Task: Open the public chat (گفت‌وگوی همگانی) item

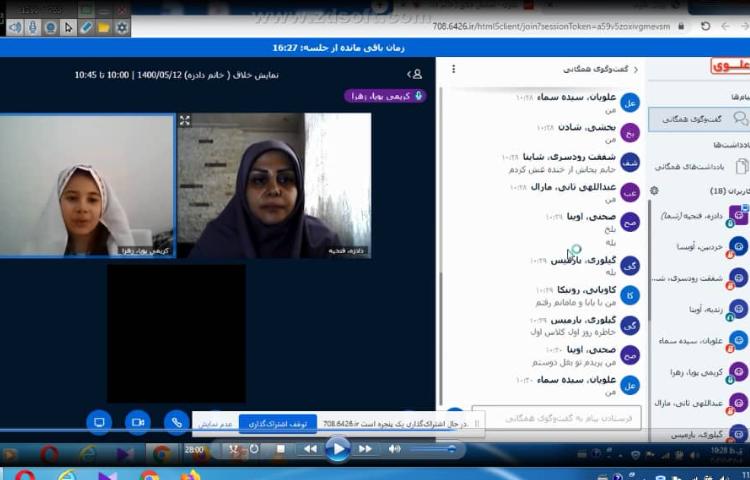Action: (x=699, y=119)
